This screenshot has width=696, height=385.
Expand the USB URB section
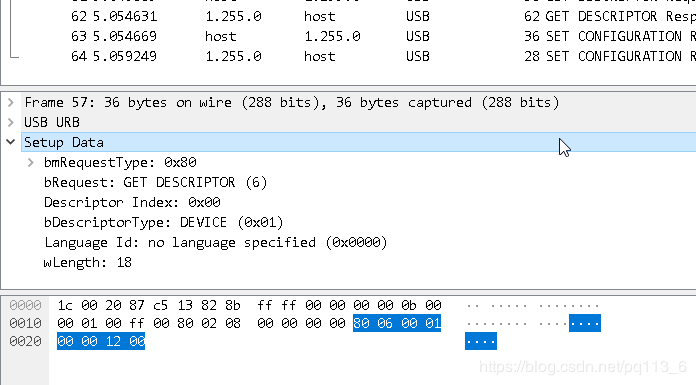[x=11, y=122]
